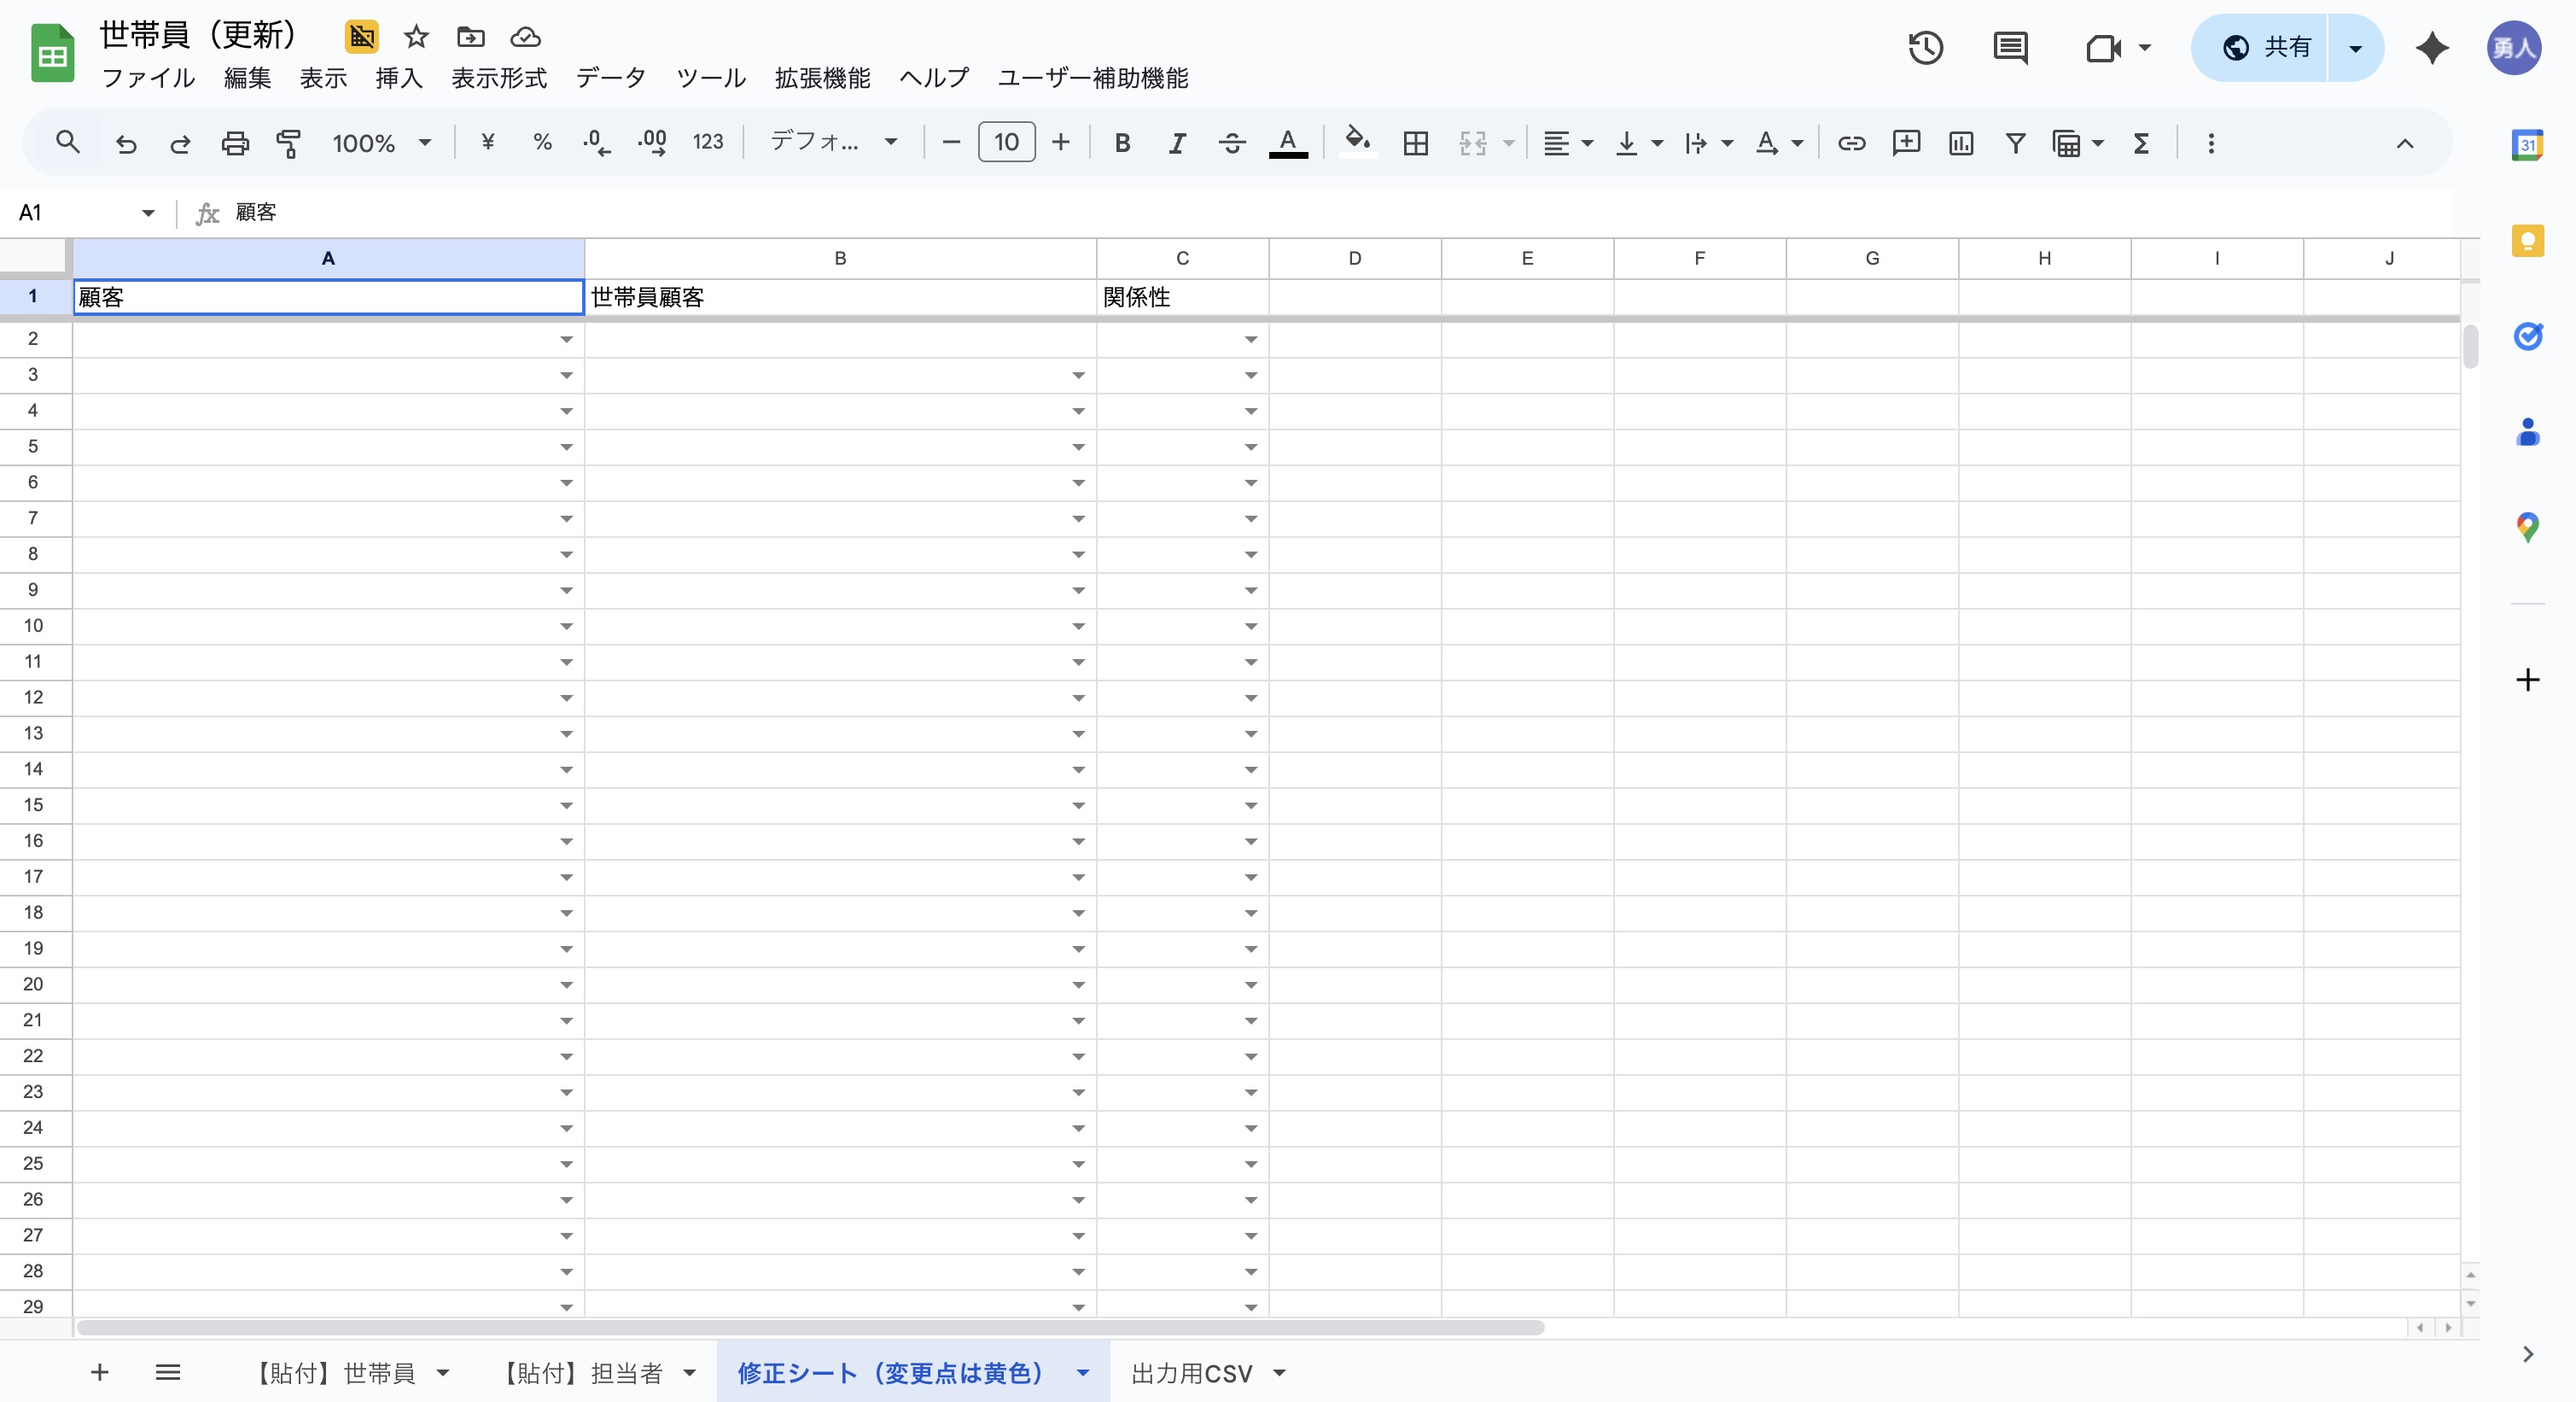Open the データ menu
The image size is (2576, 1402).
pos(610,78)
